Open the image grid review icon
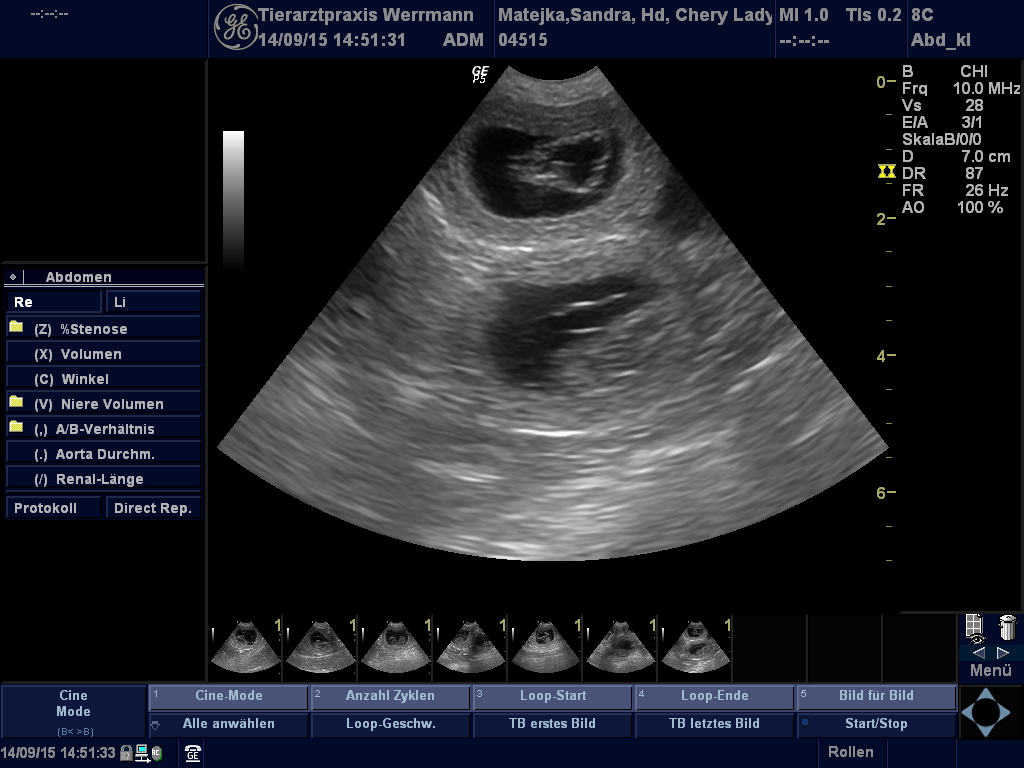The height and width of the screenshot is (768, 1024). (x=976, y=628)
